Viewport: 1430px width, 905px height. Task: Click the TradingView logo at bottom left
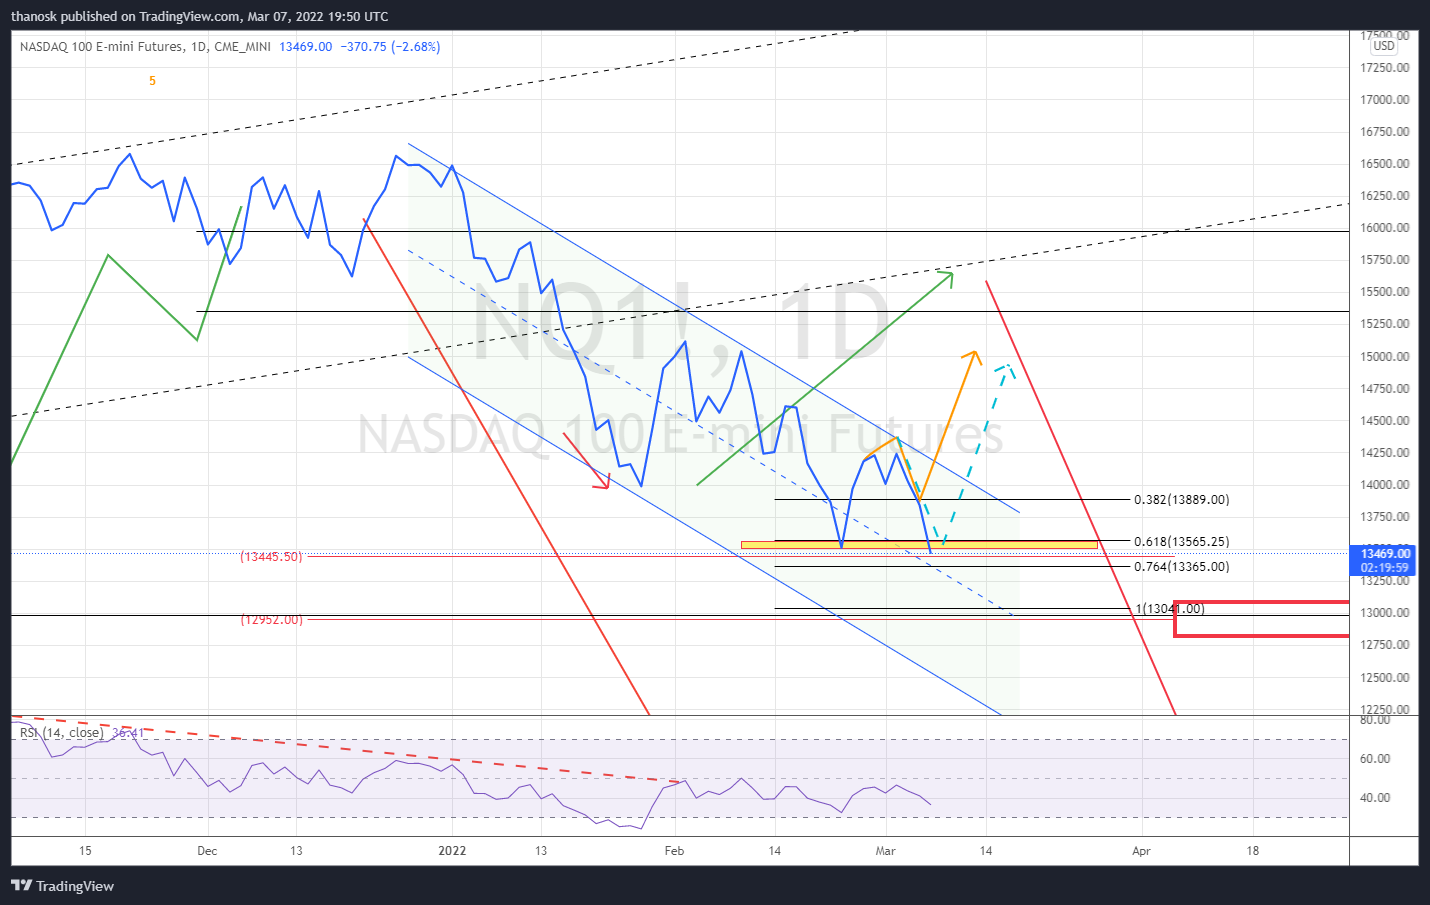(62, 886)
